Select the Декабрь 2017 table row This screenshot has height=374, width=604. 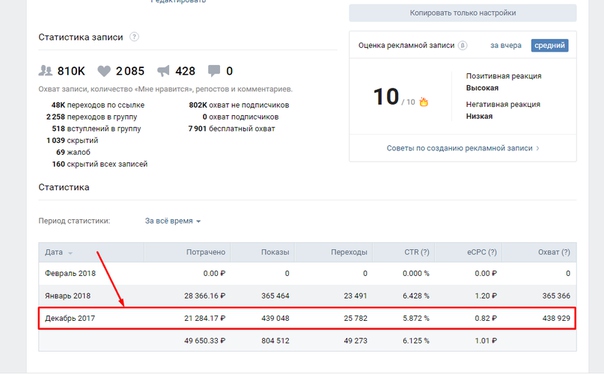(x=307, y=318)
